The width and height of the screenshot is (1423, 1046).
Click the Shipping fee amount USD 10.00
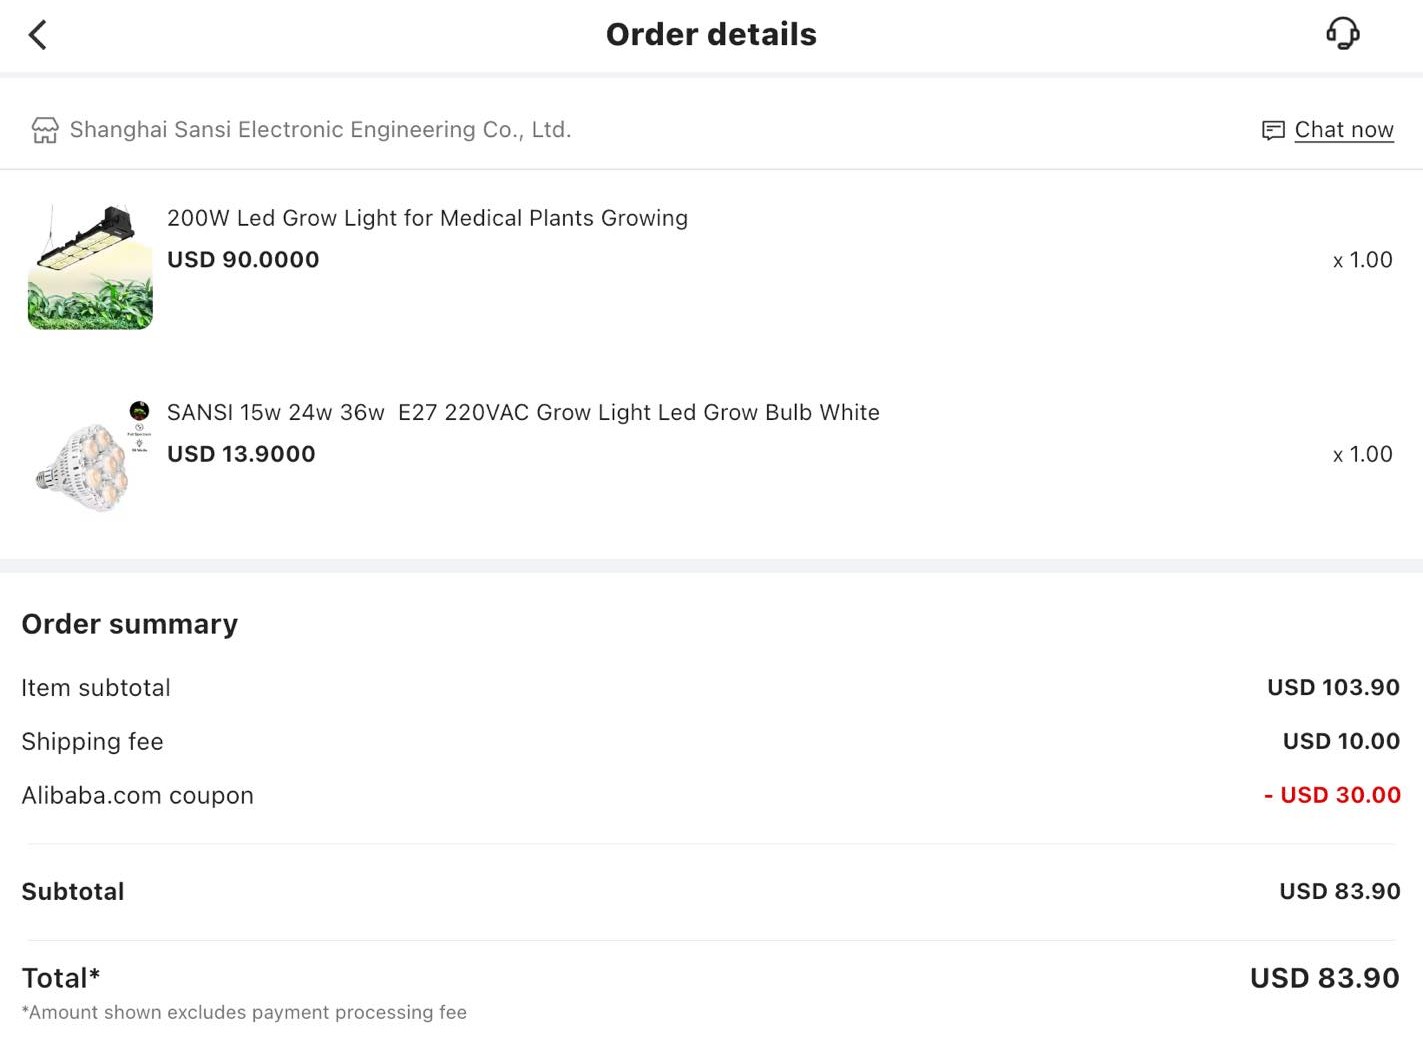(1341, 742)
